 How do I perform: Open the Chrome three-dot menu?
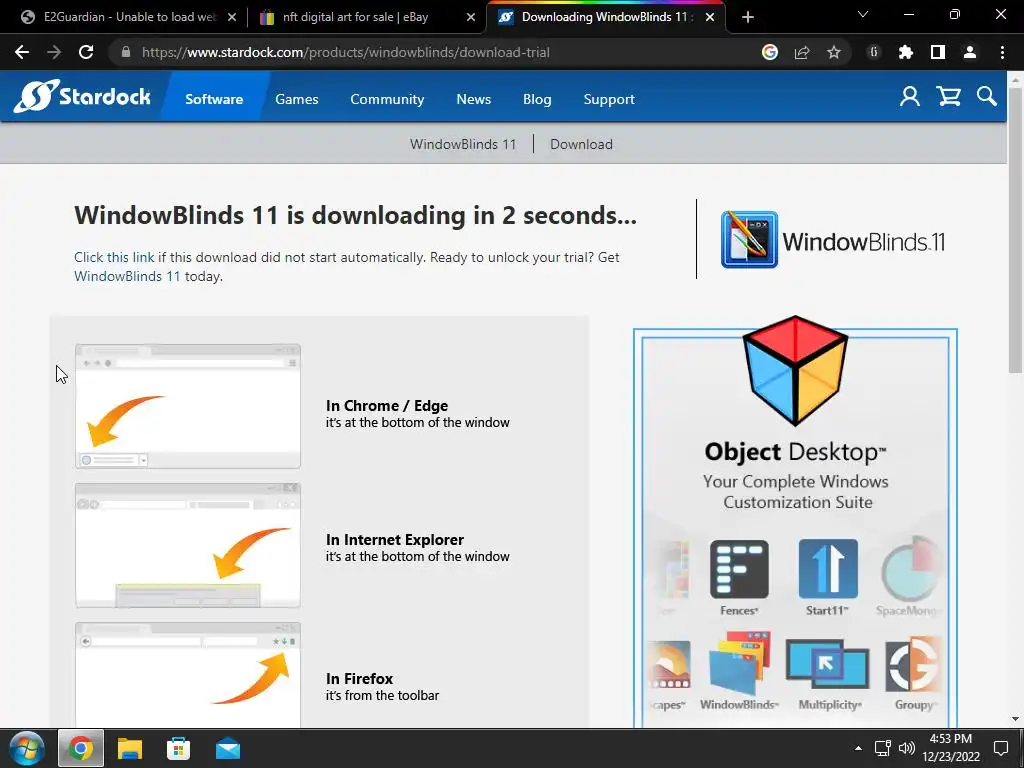[x=1002, y=52]
